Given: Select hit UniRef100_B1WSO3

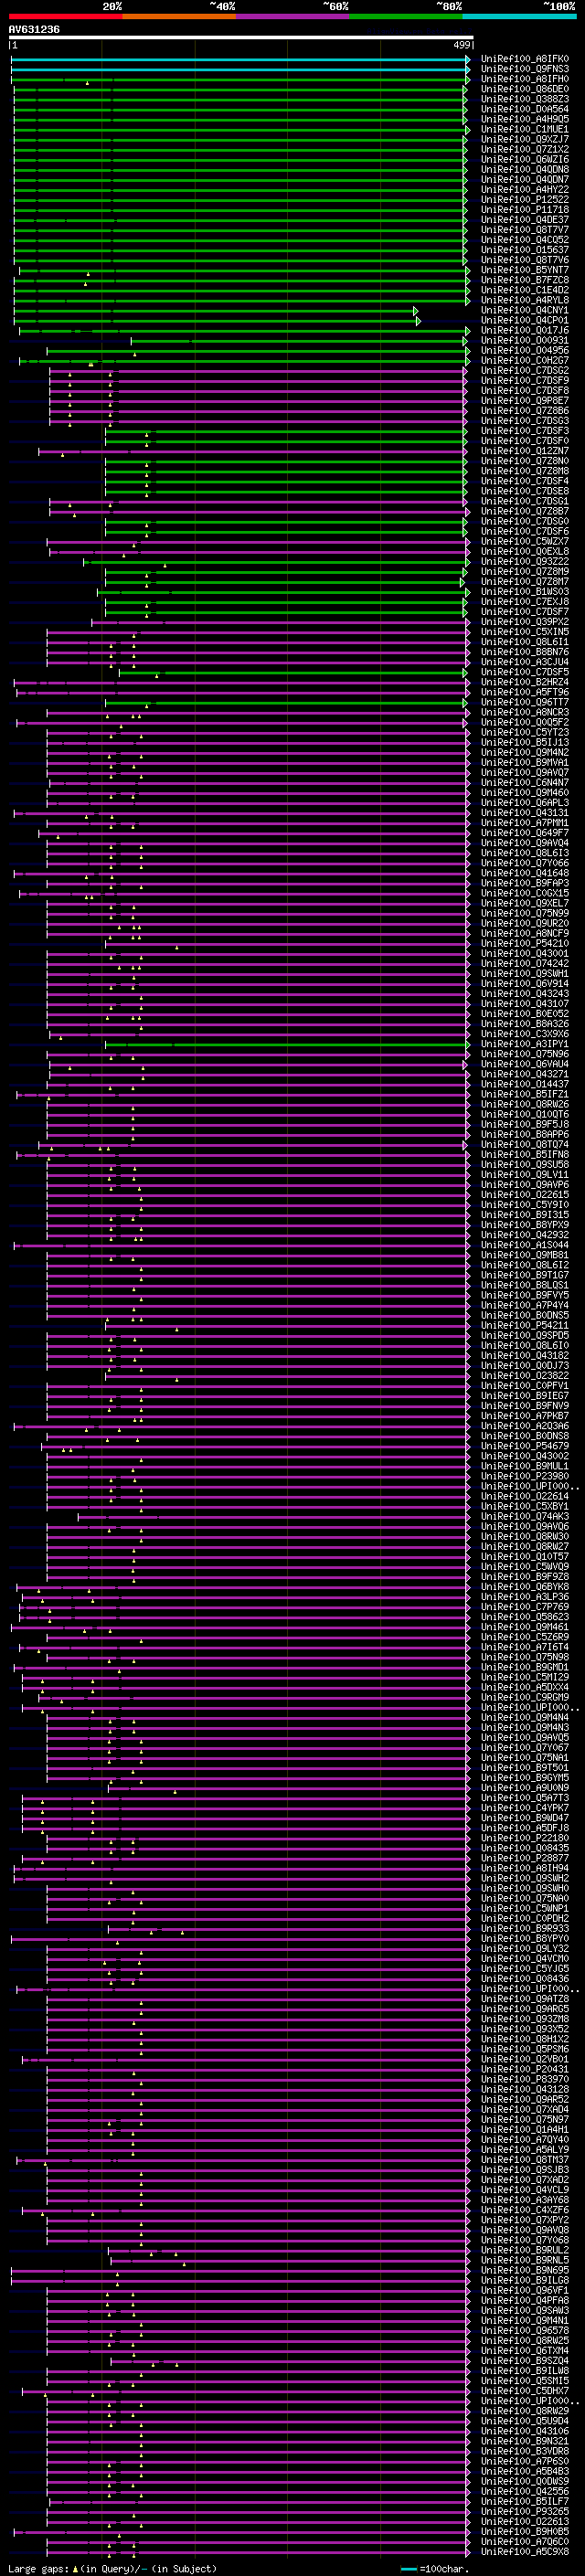Looking at the screenshot, I should [524, 591].
